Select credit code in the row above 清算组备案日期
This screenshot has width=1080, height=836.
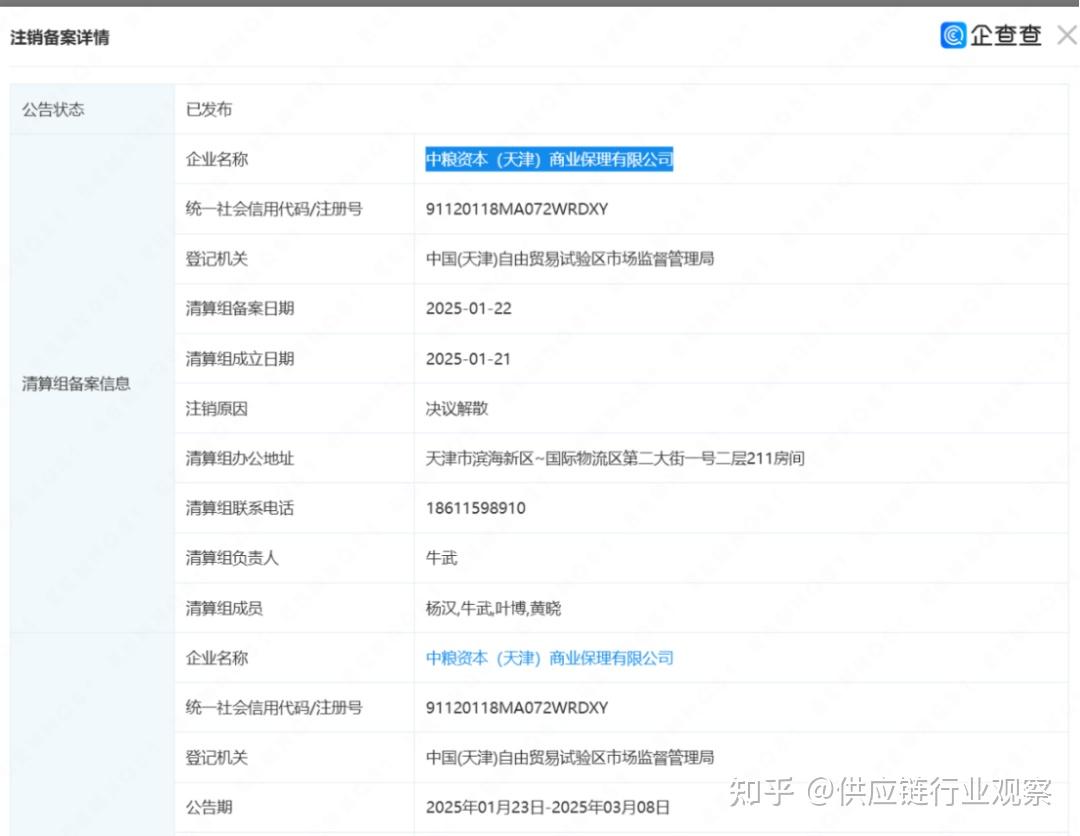517,209
